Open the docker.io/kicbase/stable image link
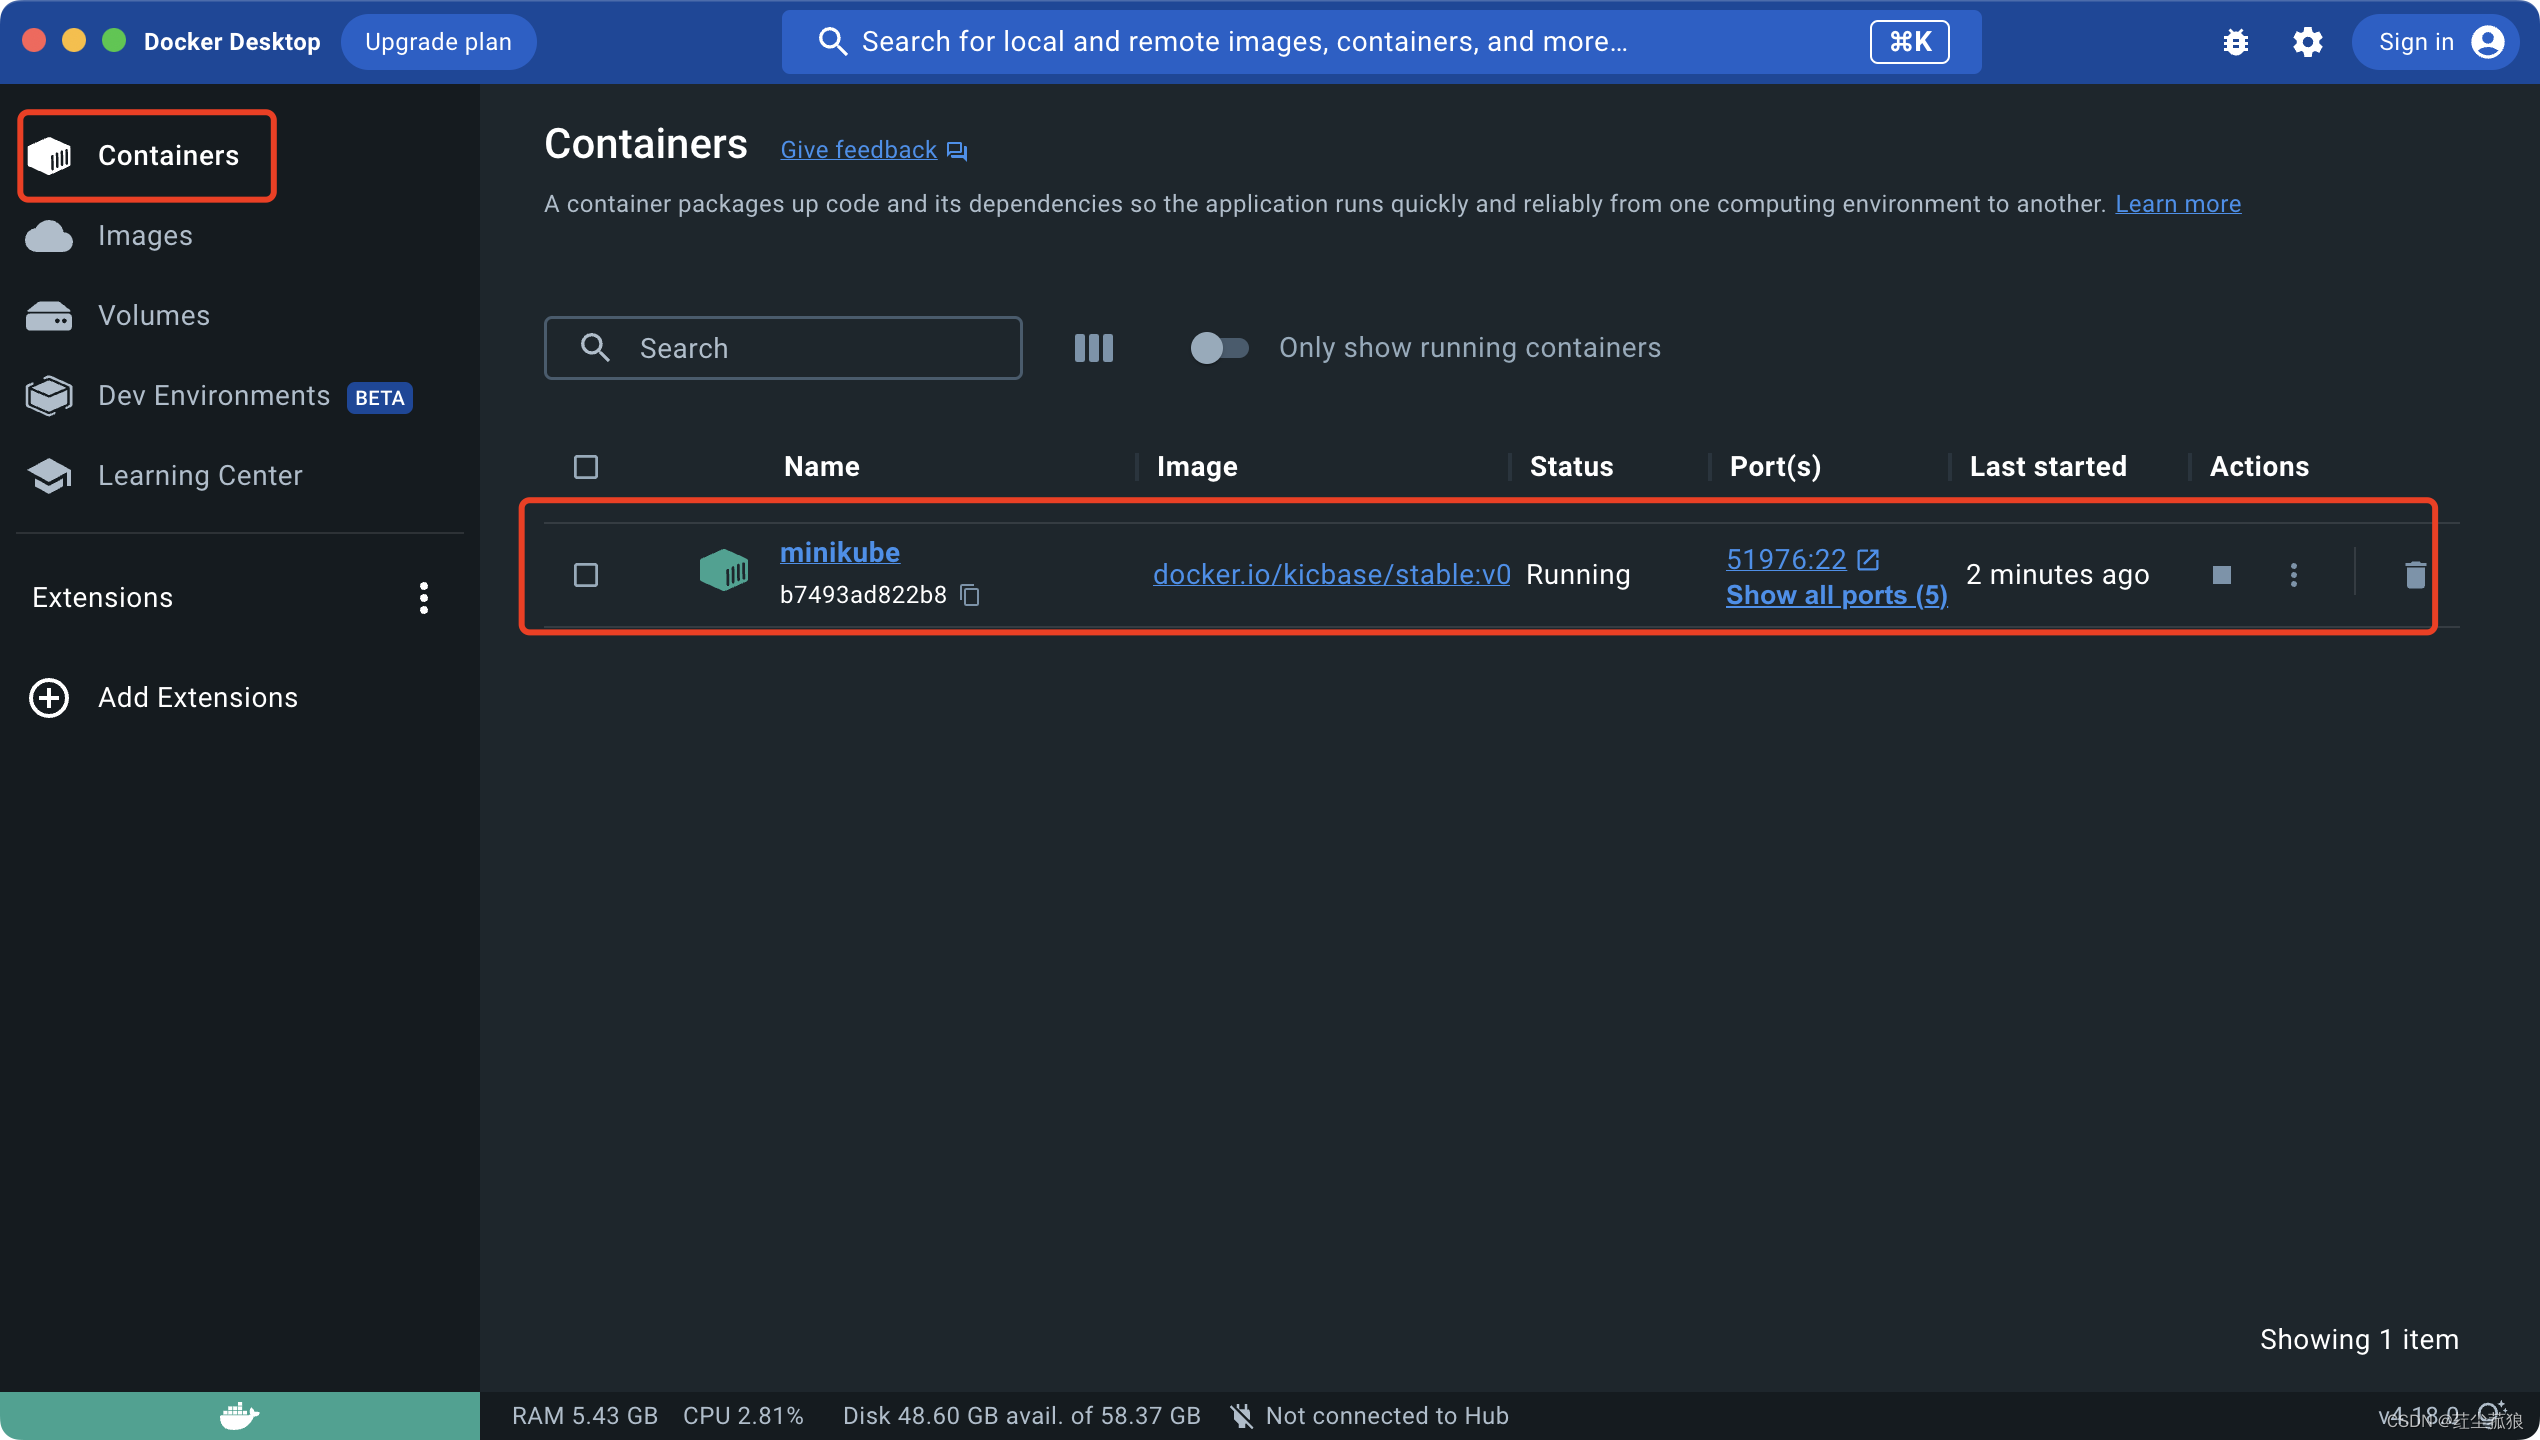 click(1331, 575)
